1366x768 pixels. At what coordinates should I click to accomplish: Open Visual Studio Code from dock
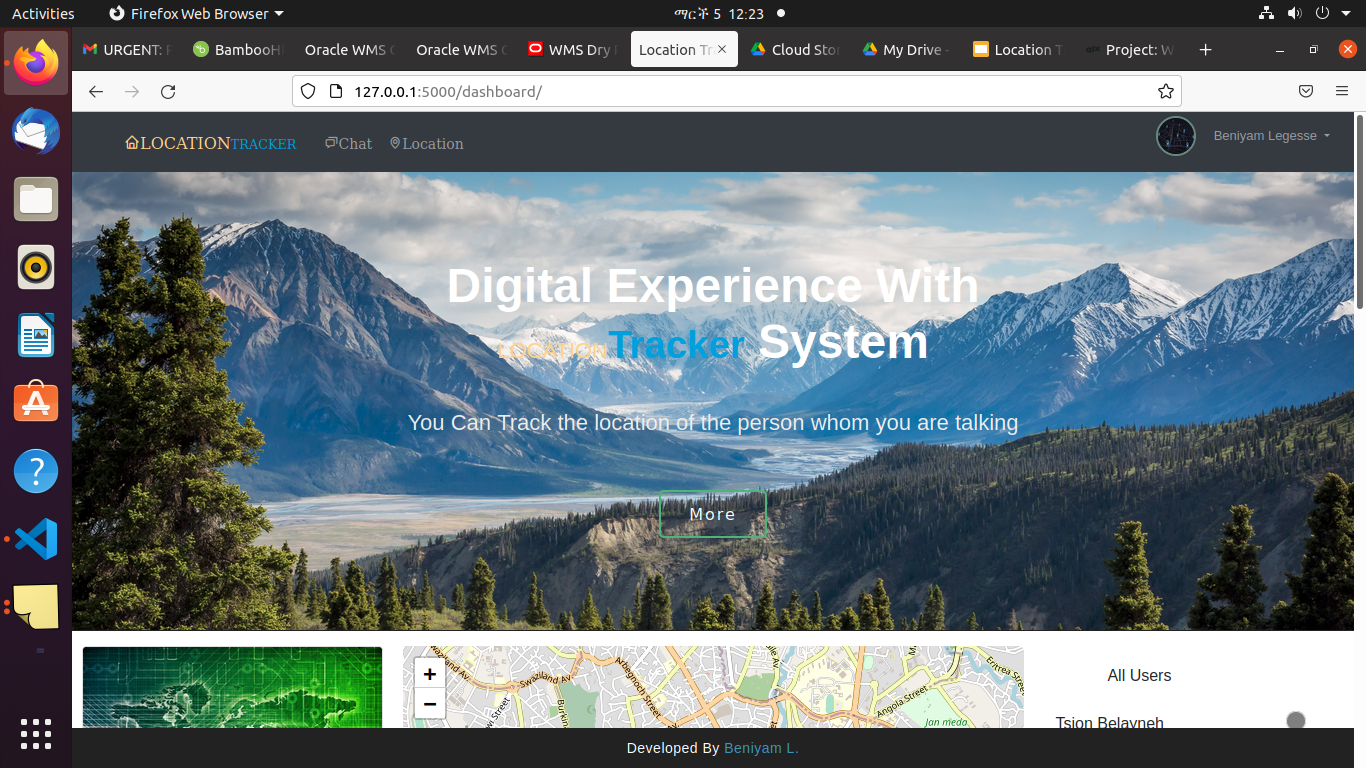pyautogui.click(x=36, y=539)
